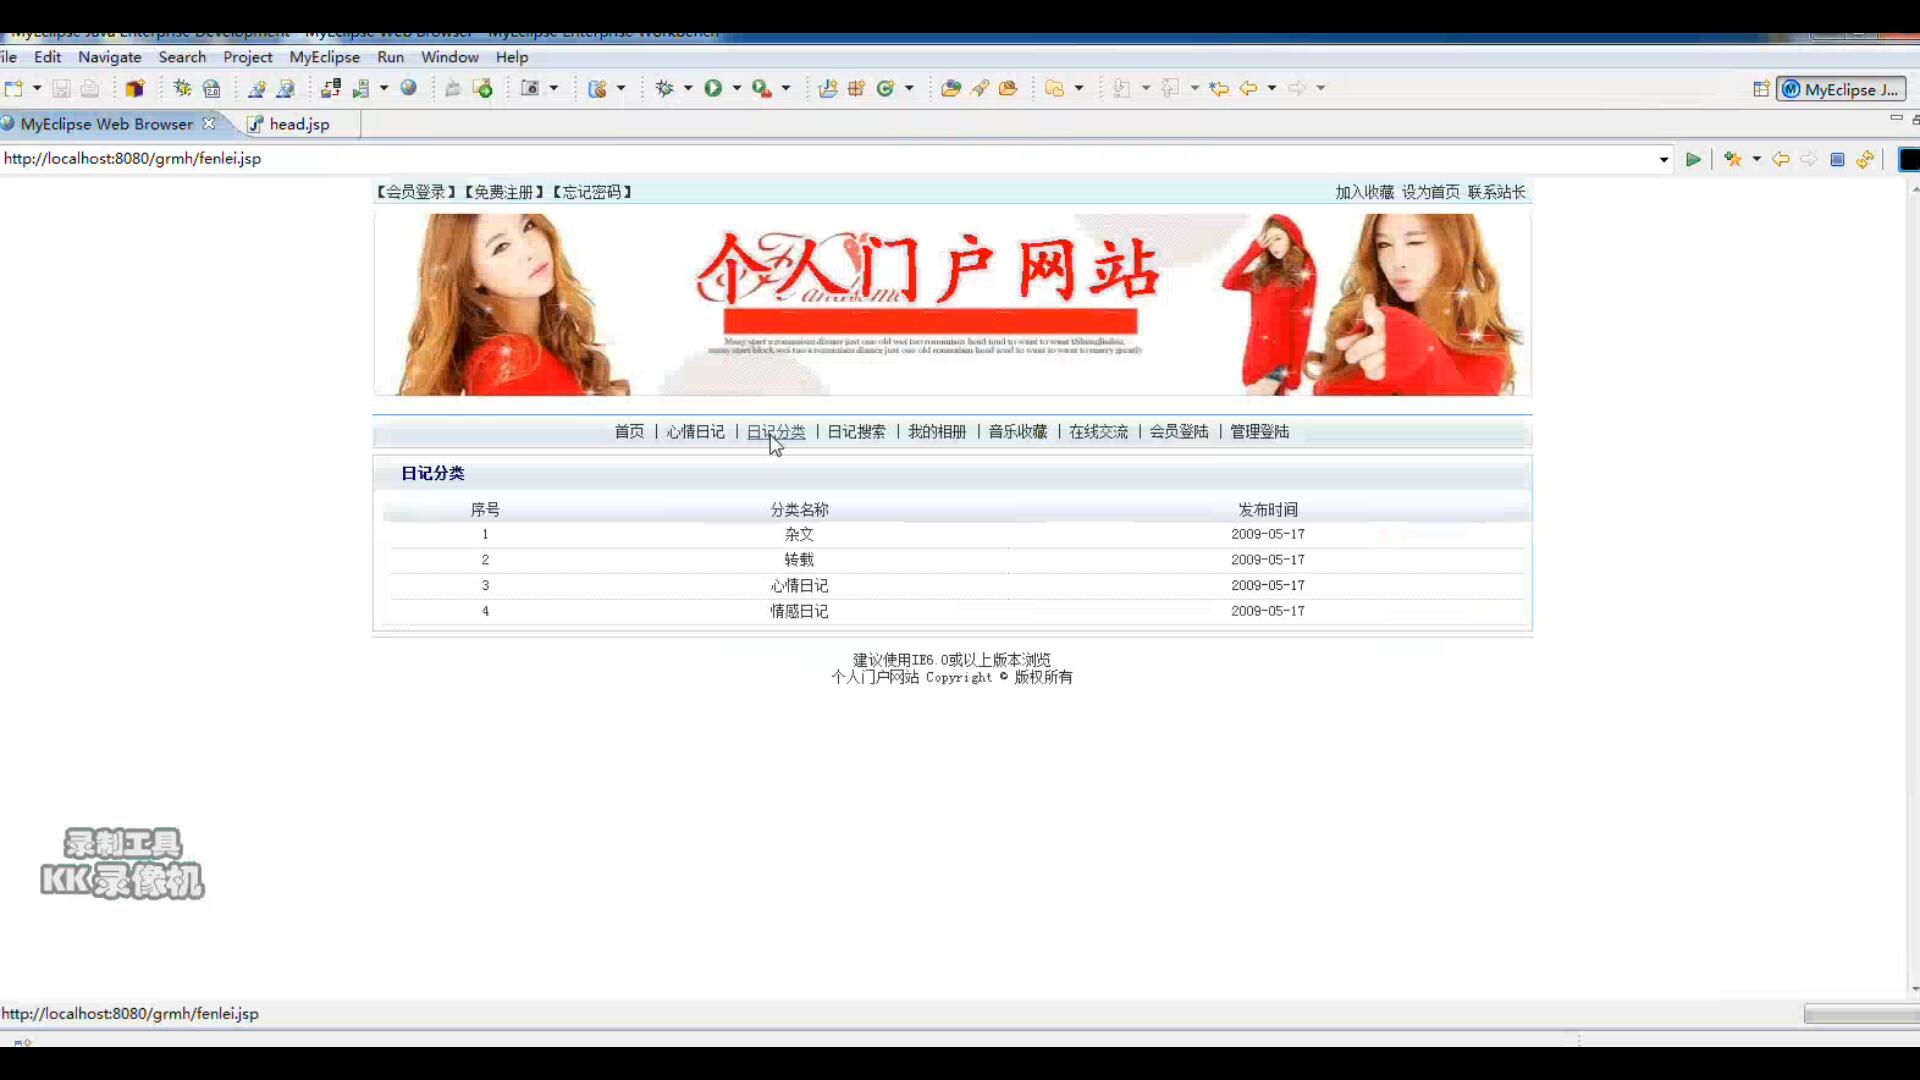This screenshot has height=1080, width=1920.
Task: Open the Run menu
Action: tap(390, 57)
